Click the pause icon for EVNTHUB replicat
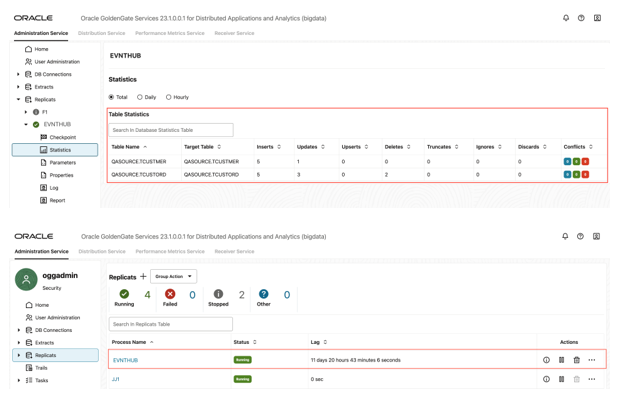The height and width of the screenshot is (409, 622). [x=561, y=360]
